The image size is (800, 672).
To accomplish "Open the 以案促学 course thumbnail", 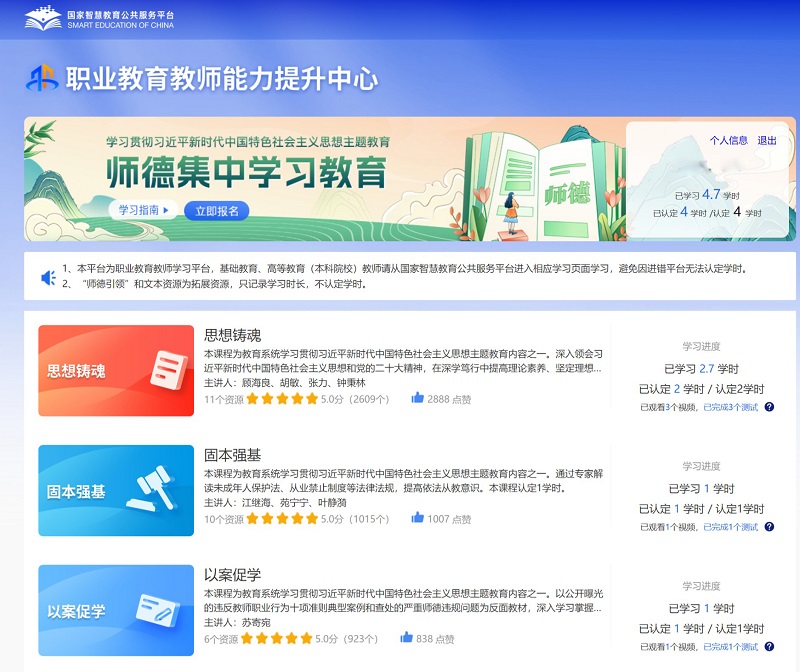I will point(116,610).
